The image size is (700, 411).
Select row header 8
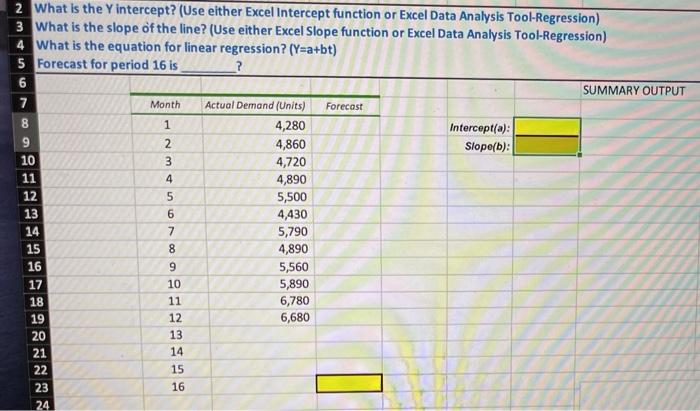click(x=25, y=123)
